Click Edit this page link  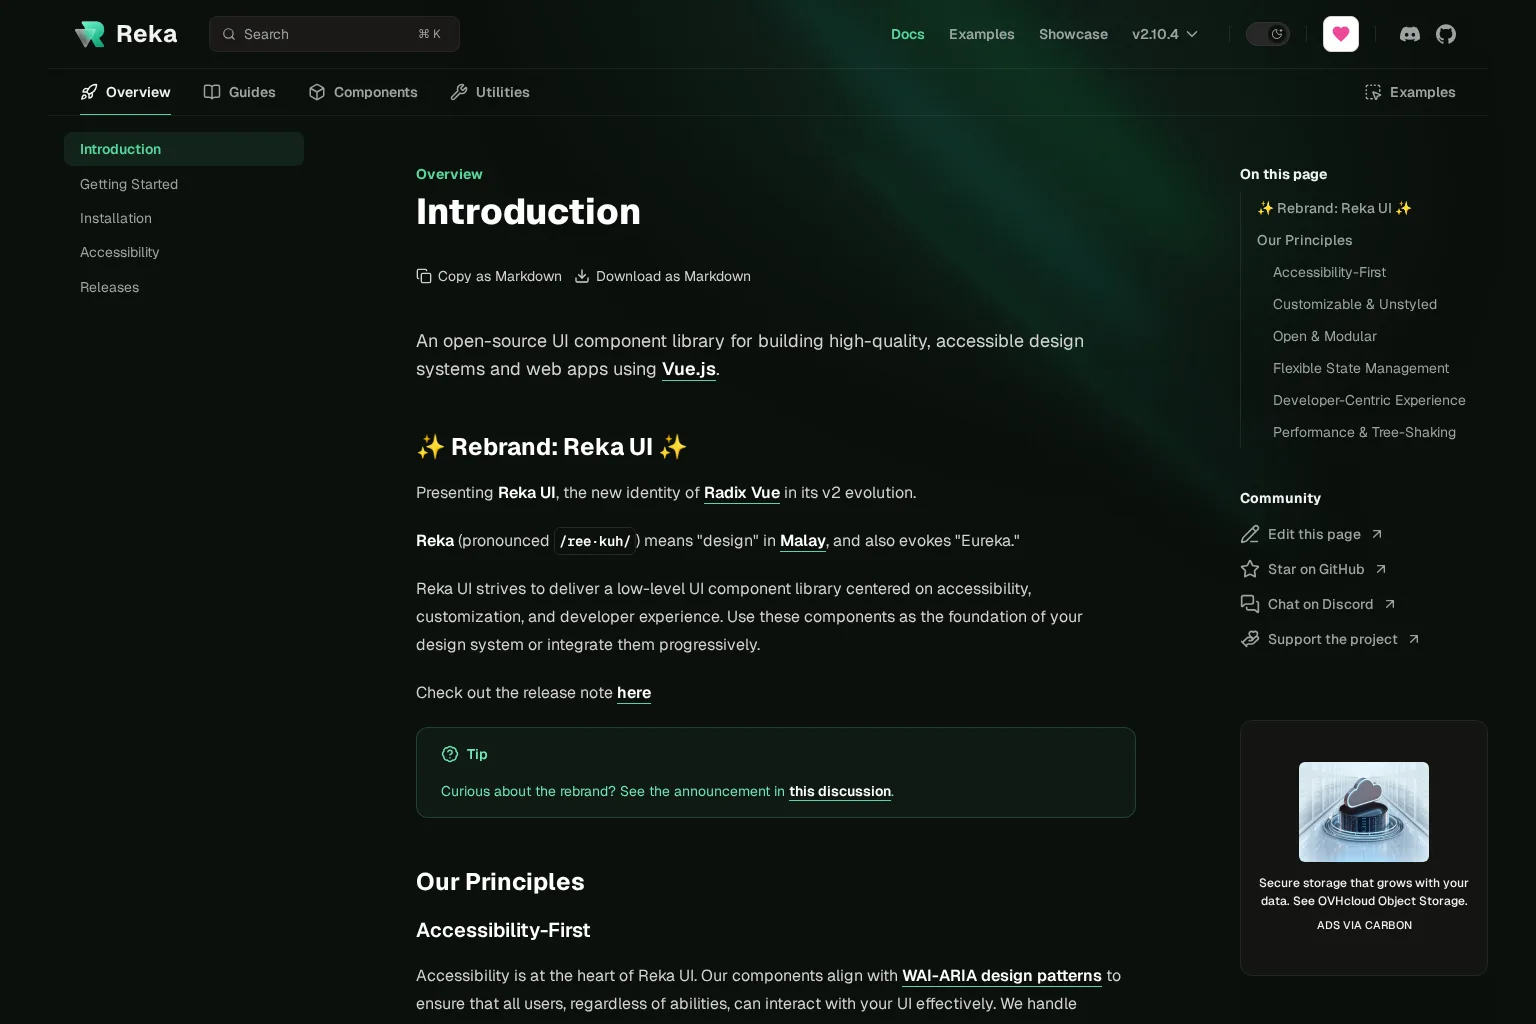coord(1312,534)
